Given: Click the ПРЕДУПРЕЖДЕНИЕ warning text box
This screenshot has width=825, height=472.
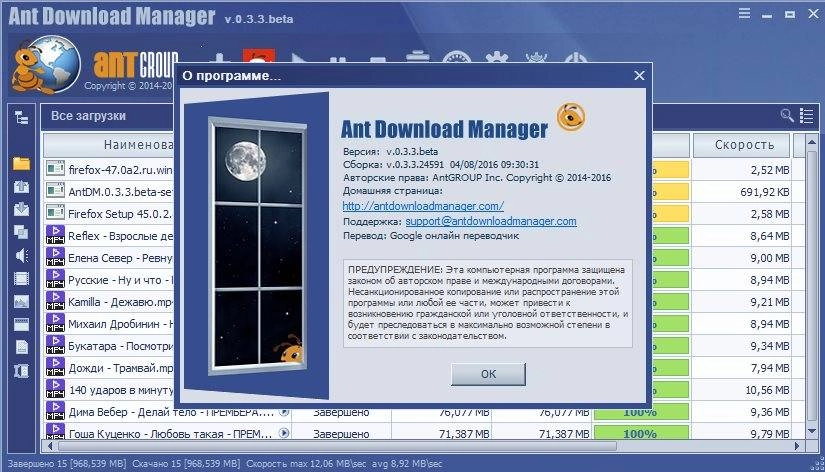Looking at the screenshot, I should click(488, 303).
